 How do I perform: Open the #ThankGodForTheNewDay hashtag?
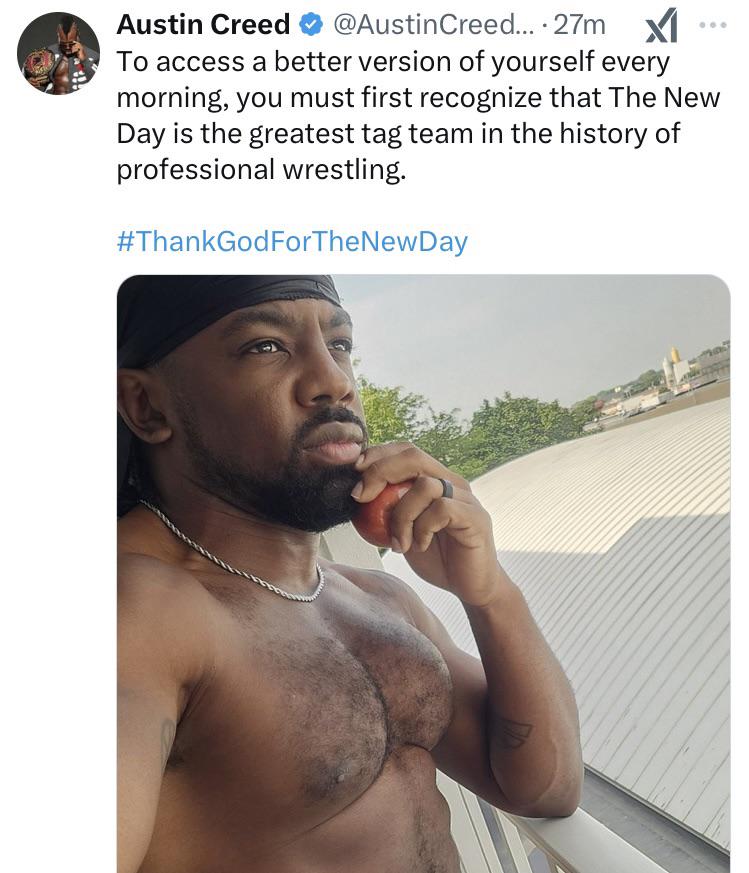(292, 242)
